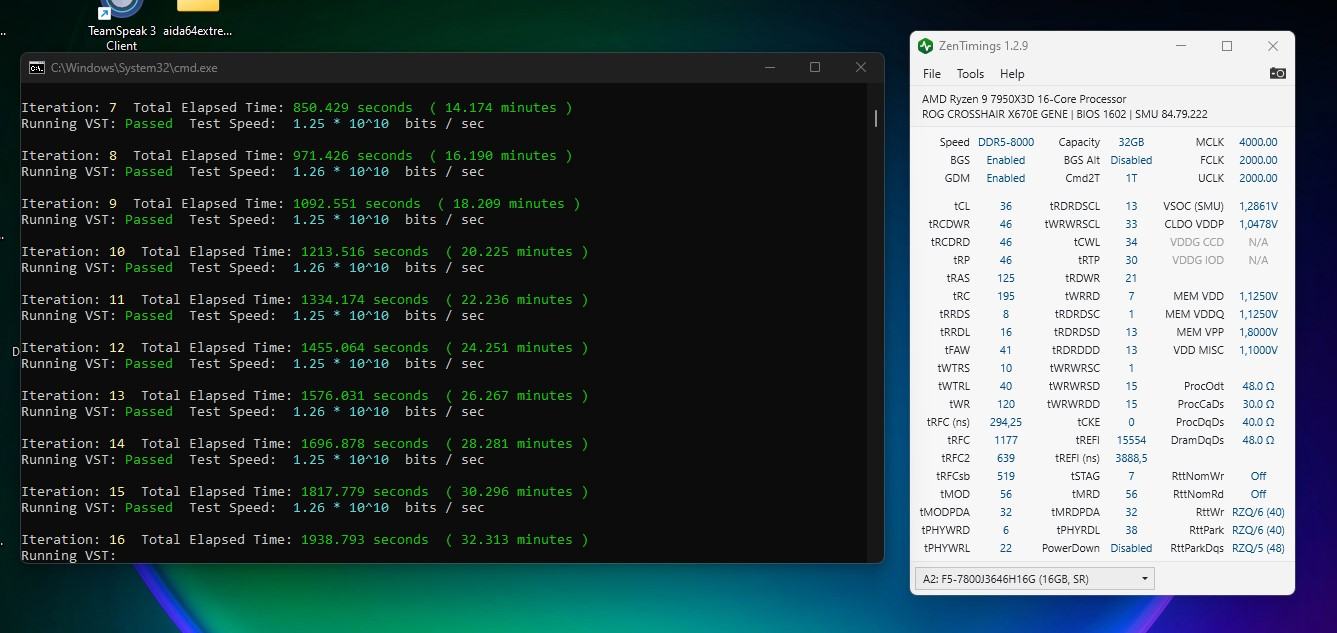This screenshot has width=1337, height=633.
Task: Click the RttPark RZQ/6 (40) value
Action: (x=1258, y=530)
